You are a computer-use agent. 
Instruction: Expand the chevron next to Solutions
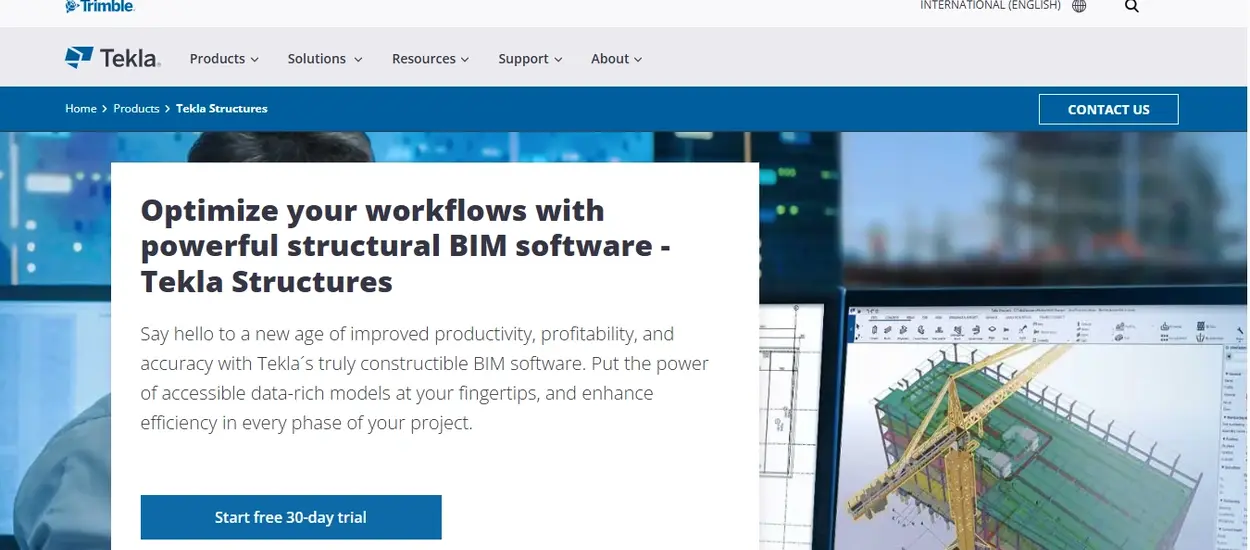(x=358, y=60)
